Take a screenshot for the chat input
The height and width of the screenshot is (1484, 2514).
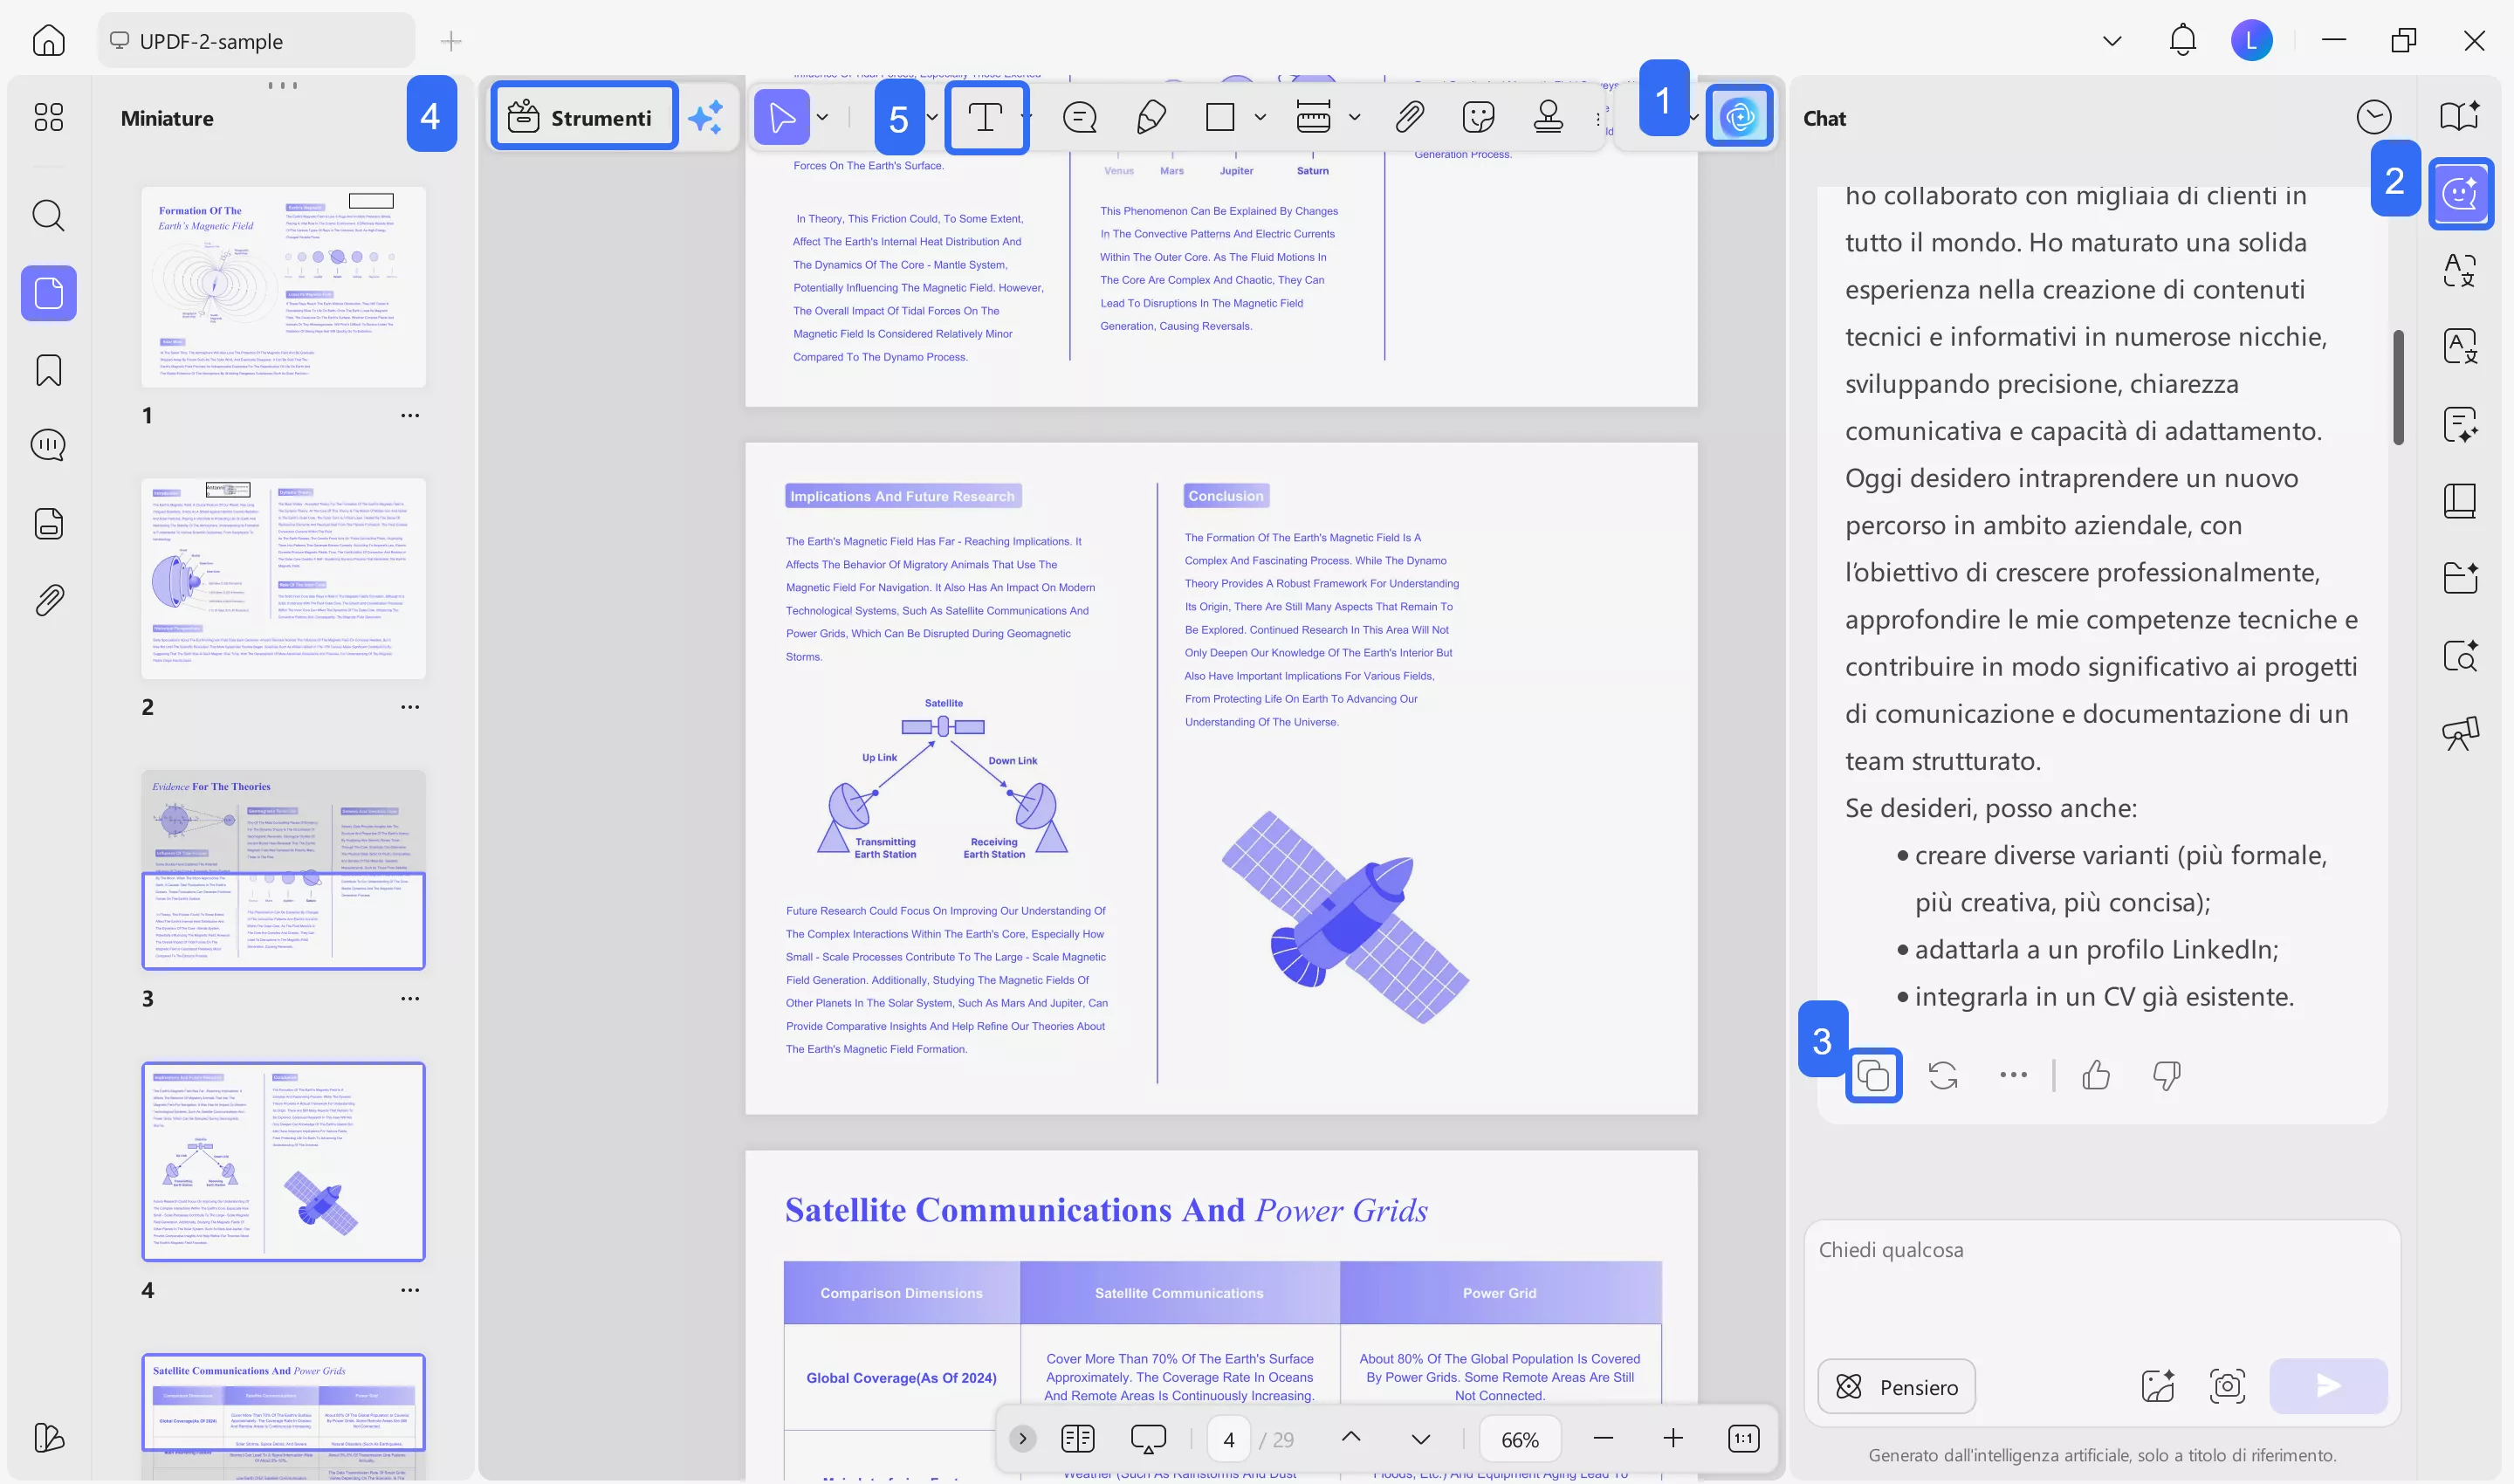tap(2229, 1387)
